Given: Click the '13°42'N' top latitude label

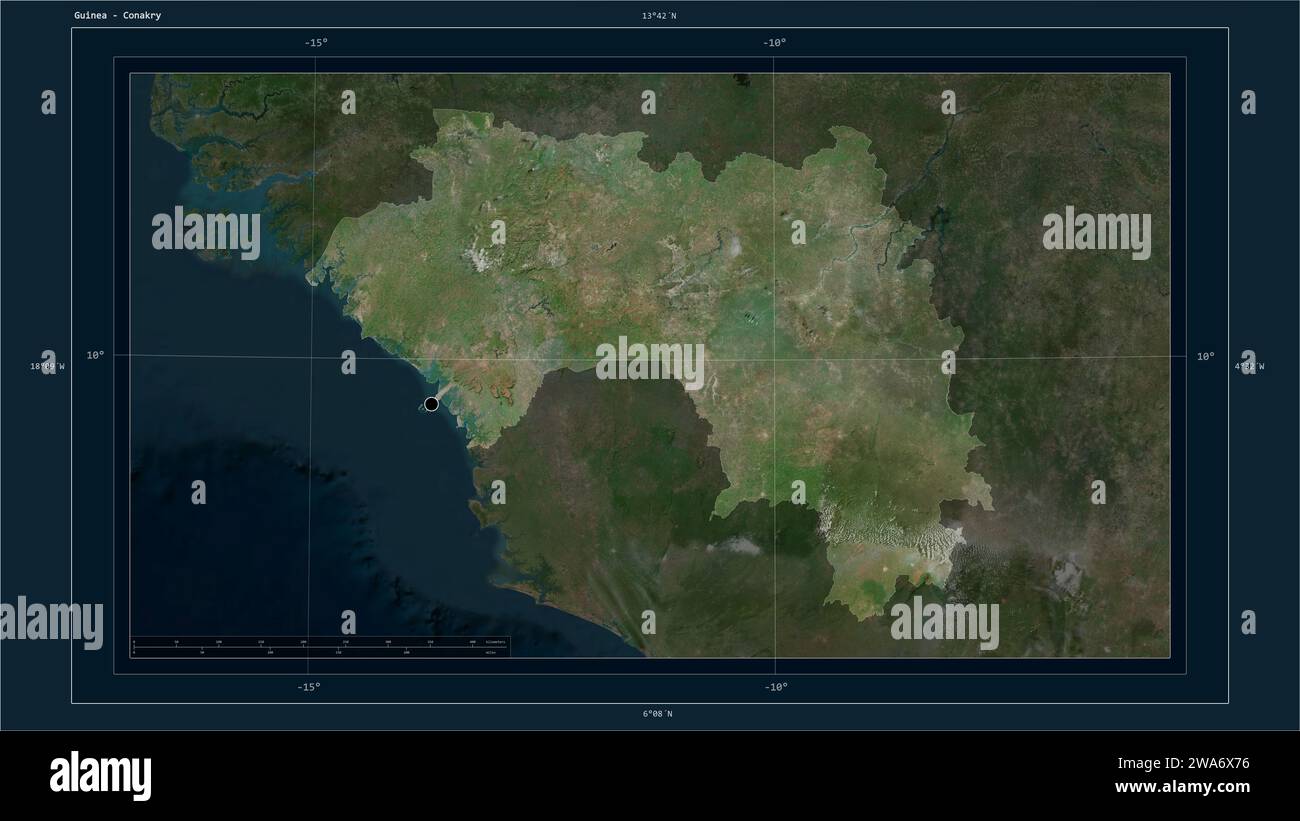Looking at the screenshot, I should [659, 15].
